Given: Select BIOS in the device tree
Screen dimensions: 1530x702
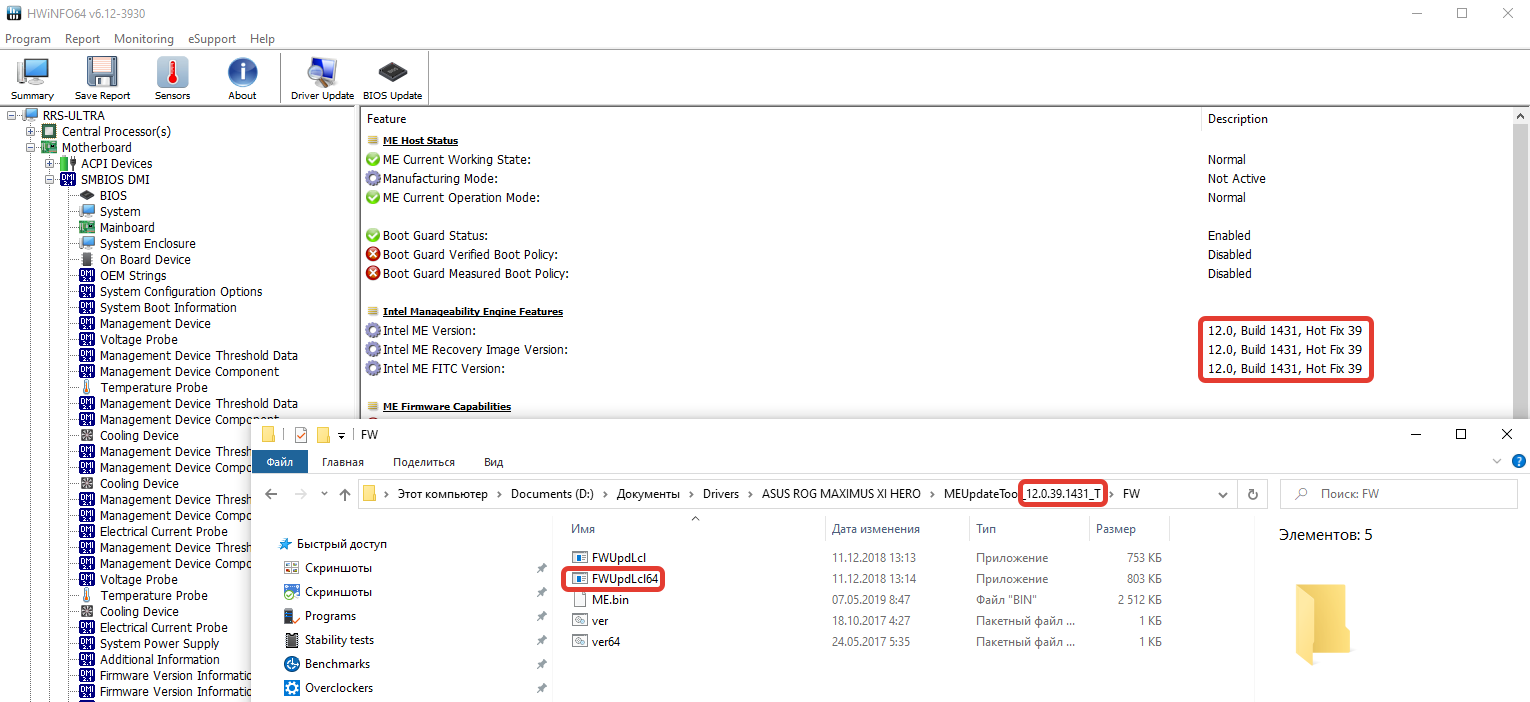Looking at the screenshot, I should pos(113,196).
